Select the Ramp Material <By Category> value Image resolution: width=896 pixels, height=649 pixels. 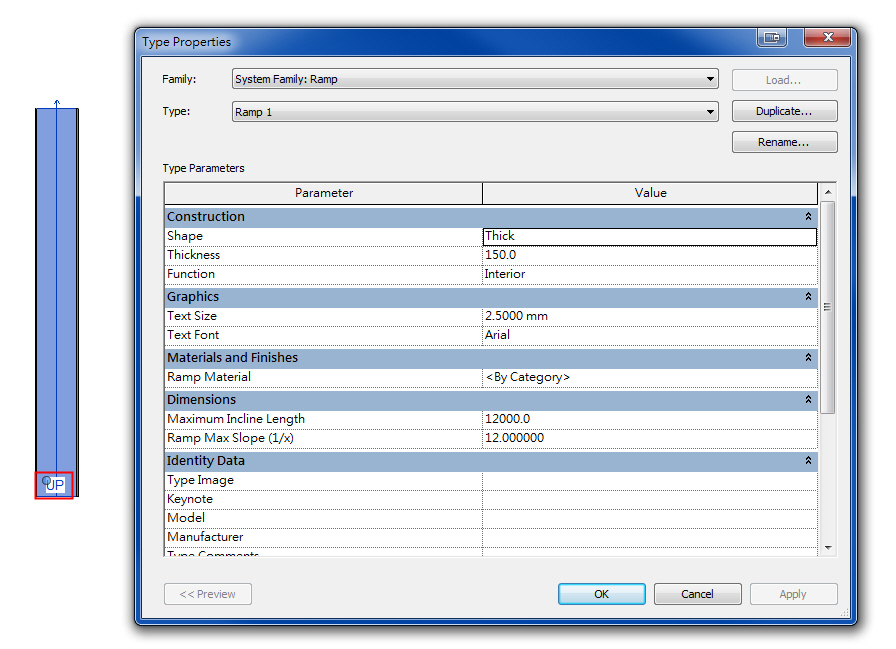(650, 377)
